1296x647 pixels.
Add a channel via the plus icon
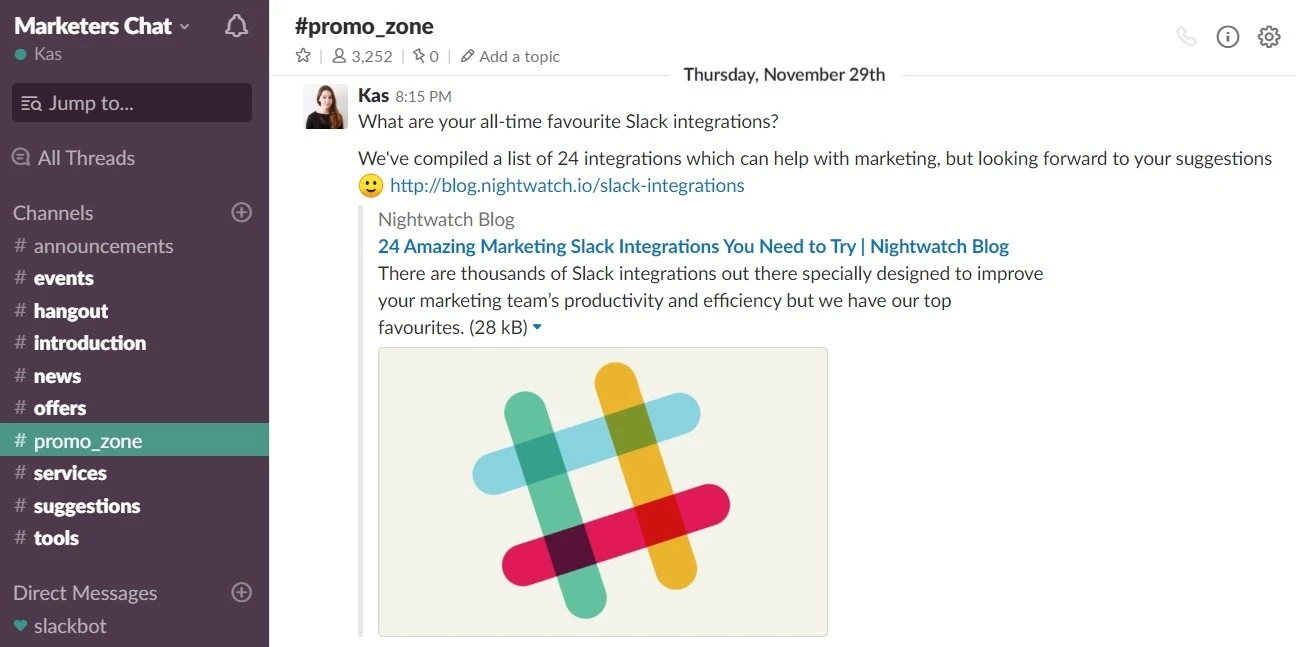point(241,212)
